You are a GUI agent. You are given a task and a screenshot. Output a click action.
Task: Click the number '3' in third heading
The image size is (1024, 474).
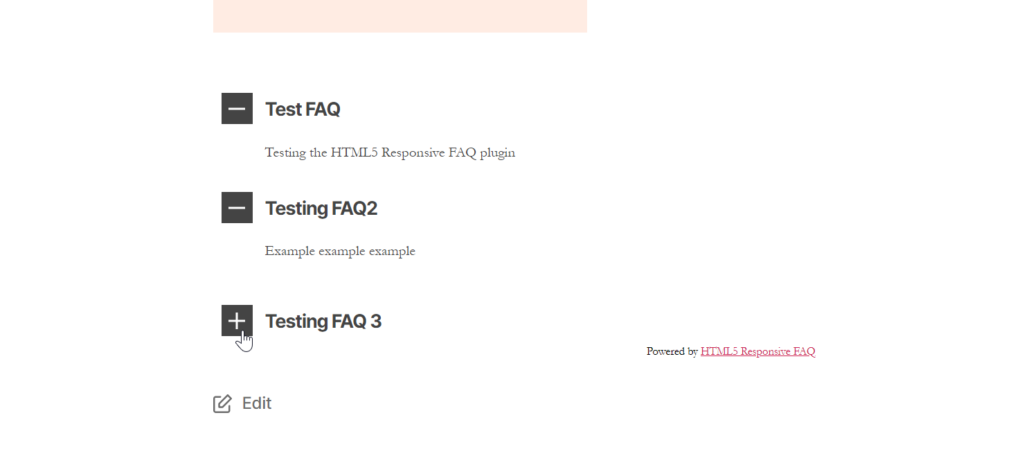click(x=376, y=321)
